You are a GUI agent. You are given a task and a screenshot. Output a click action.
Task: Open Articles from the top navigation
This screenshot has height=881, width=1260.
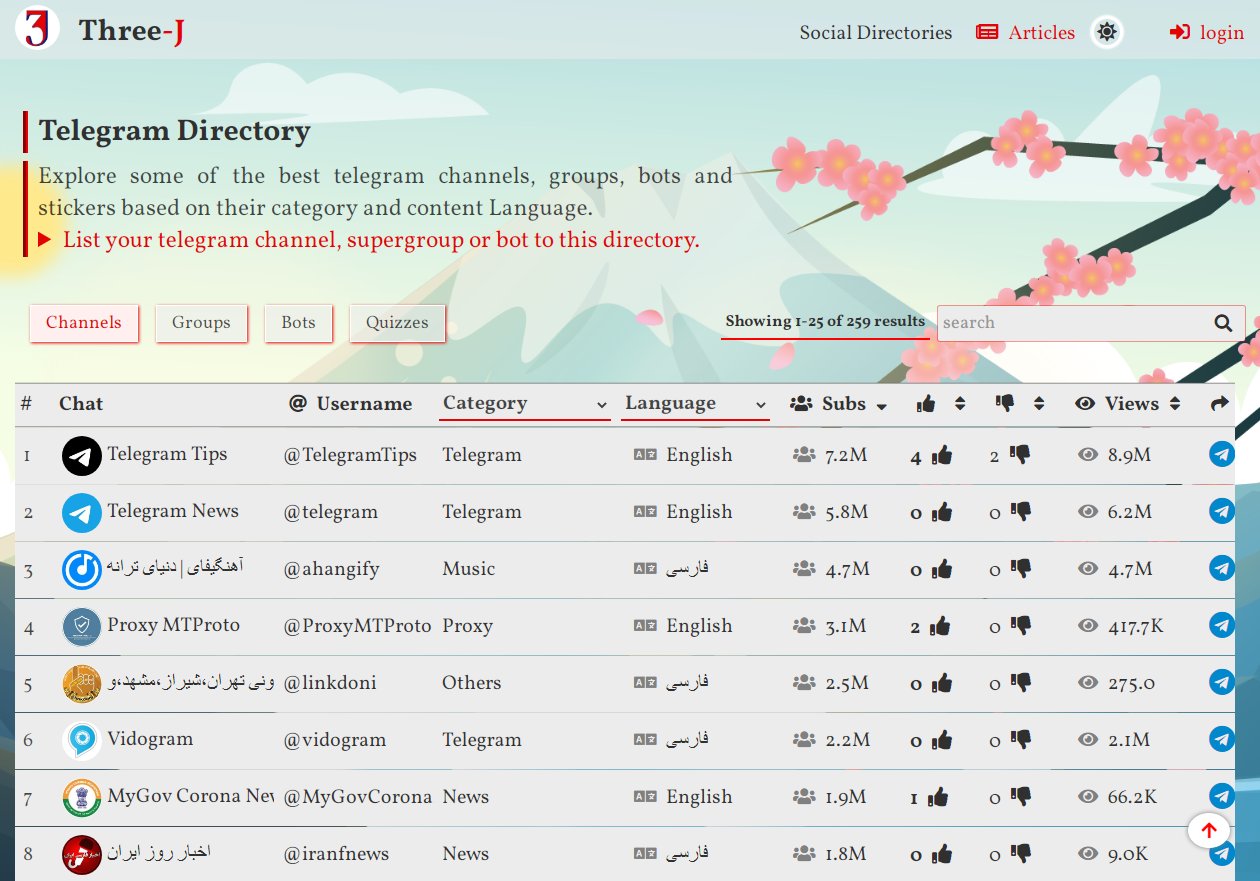(1025, 33)
